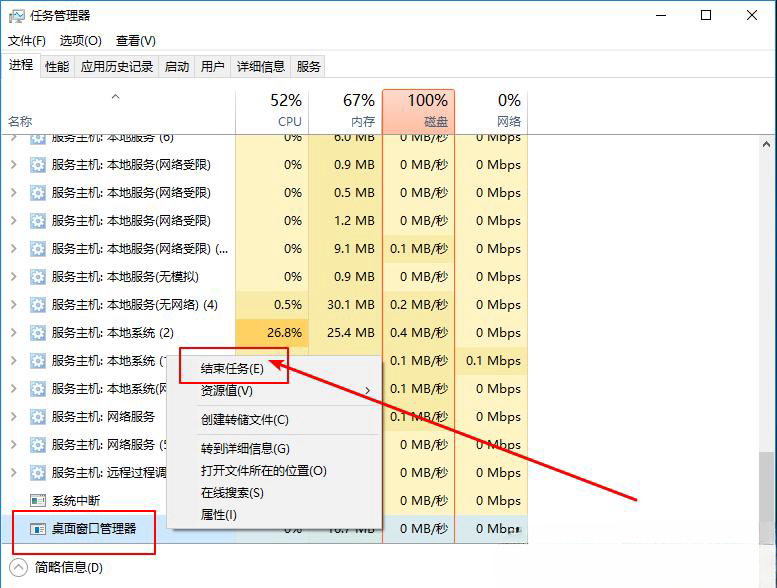Select the 系统中断 process row
This screenshot has height=588, width=777.
click(265, 501)
